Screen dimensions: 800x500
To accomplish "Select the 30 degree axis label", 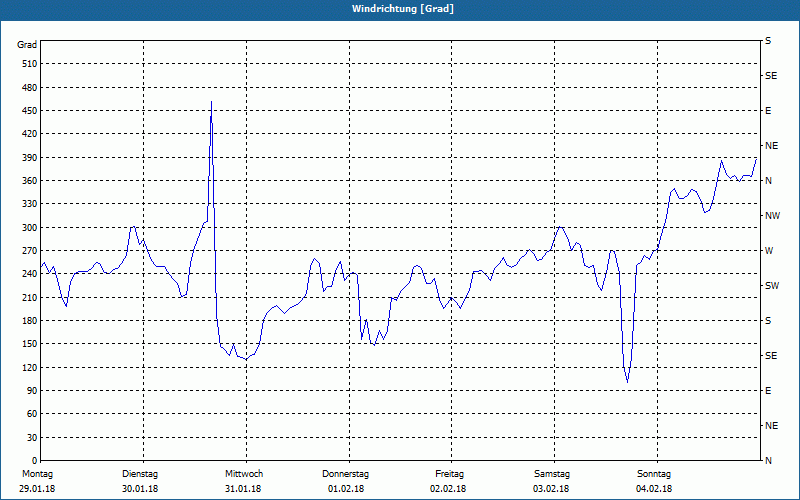I will (32, 437).
